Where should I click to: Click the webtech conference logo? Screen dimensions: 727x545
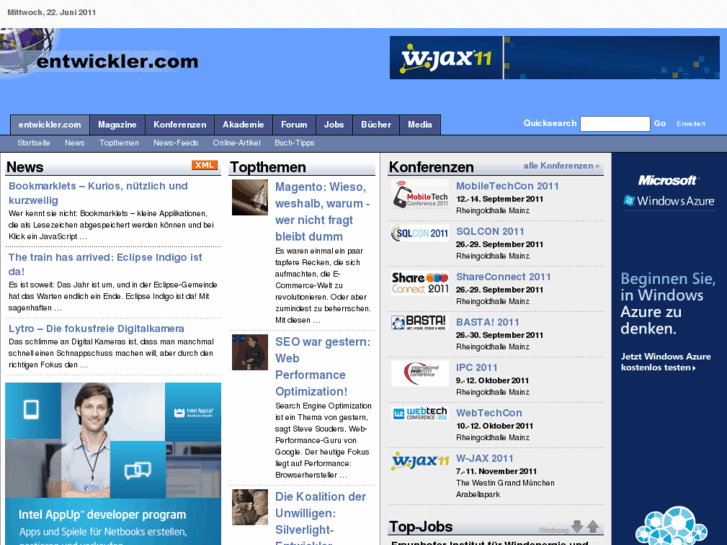[x=420, y=413]
